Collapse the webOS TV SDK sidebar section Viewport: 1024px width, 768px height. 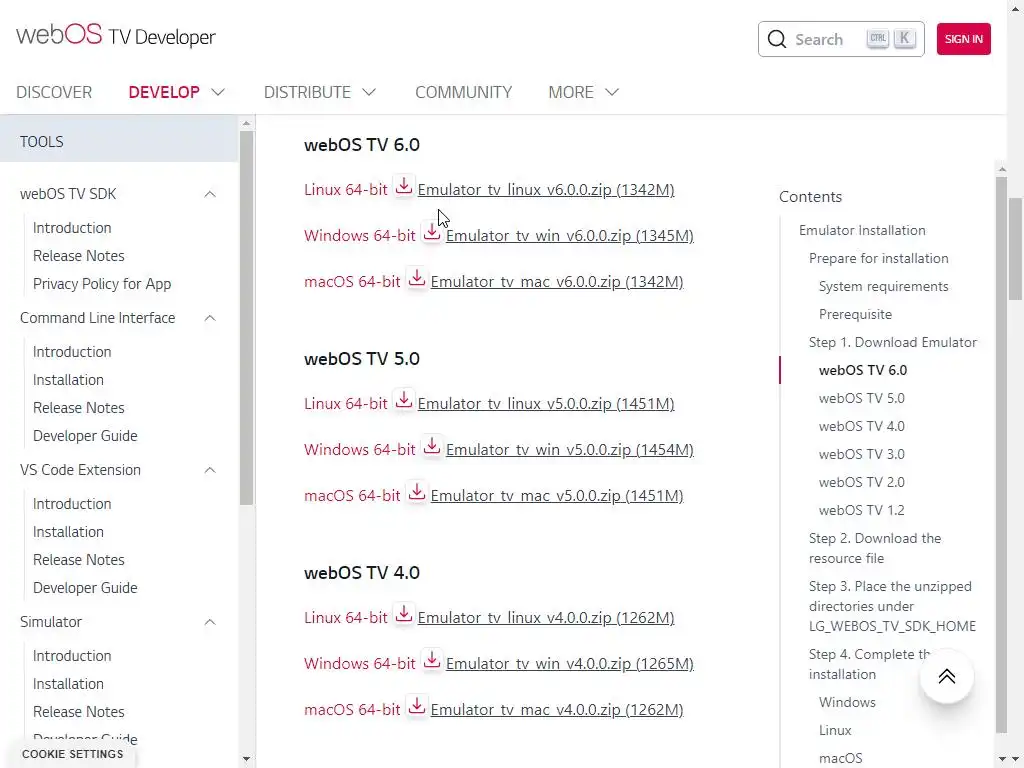[210, 194]
